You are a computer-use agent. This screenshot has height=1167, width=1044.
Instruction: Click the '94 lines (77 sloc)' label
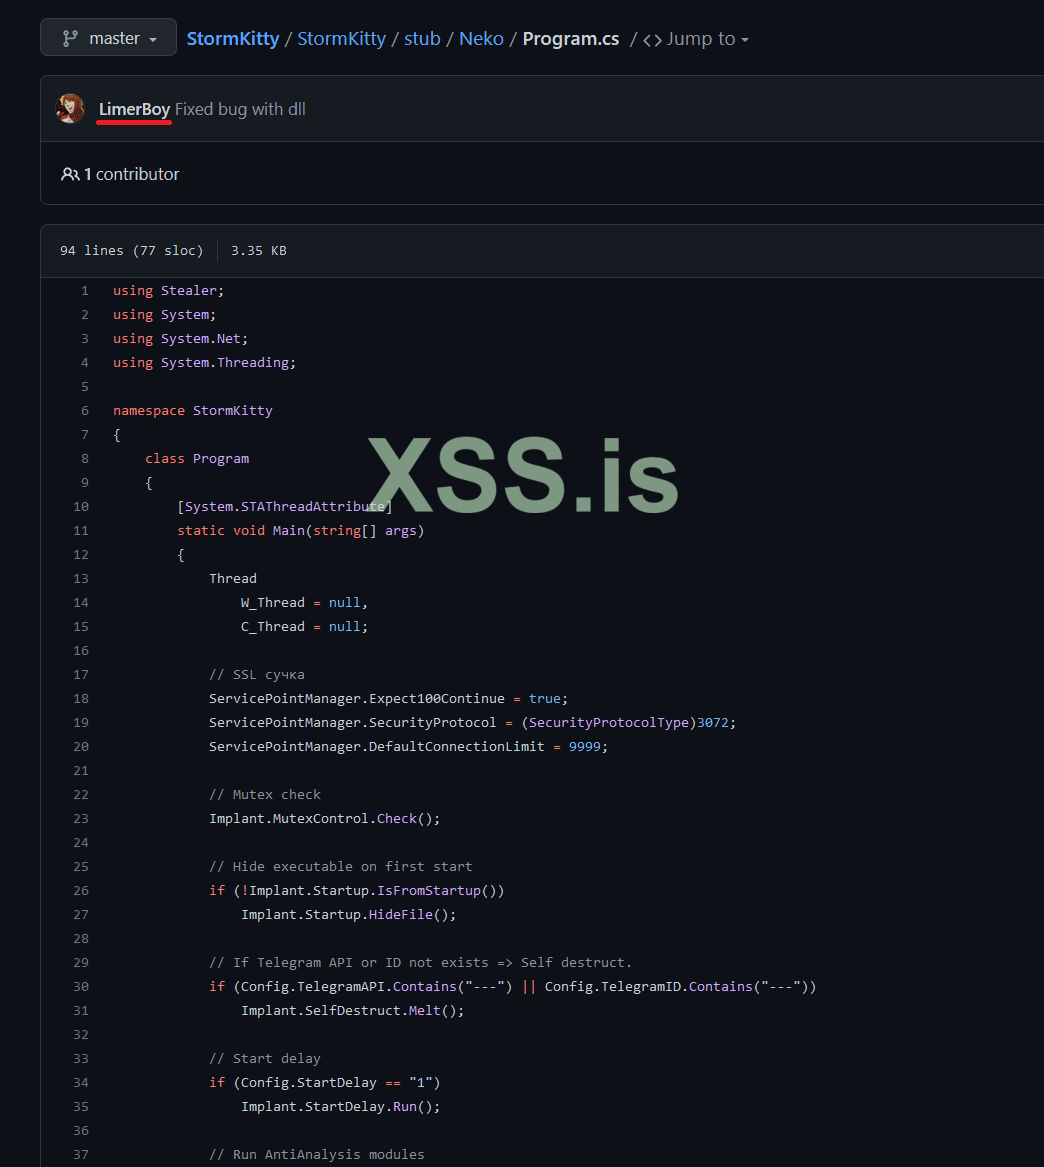point(132,251)
